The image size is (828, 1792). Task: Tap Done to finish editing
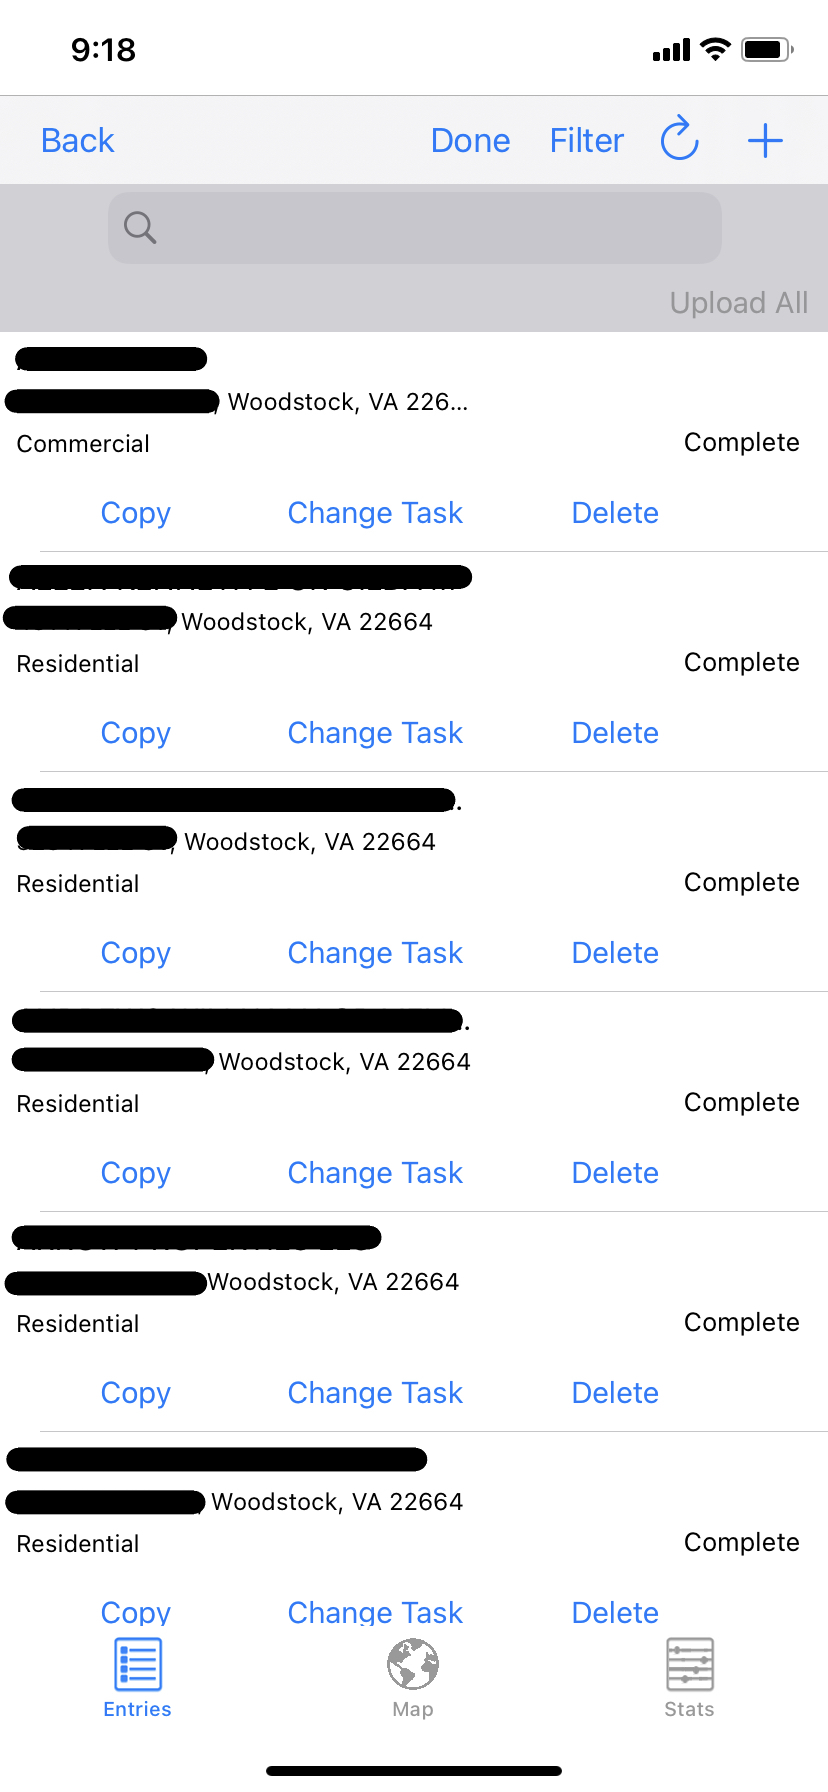pyautogui.click(x=470, y=140)
